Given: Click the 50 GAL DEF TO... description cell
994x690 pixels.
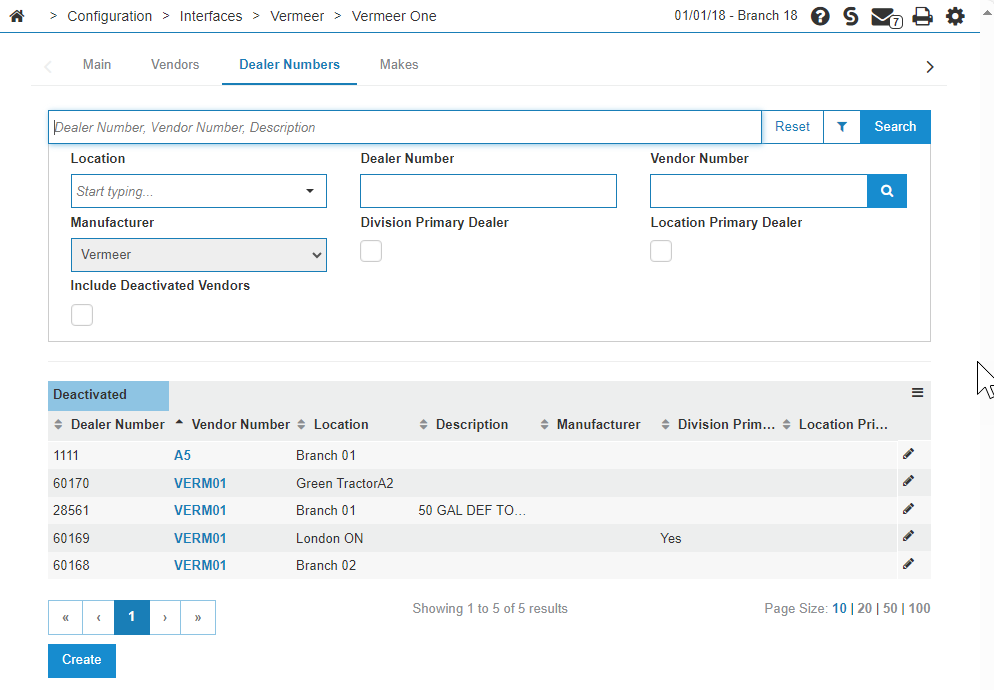Looking at the screenshot, I should click(x=472, y=511).
